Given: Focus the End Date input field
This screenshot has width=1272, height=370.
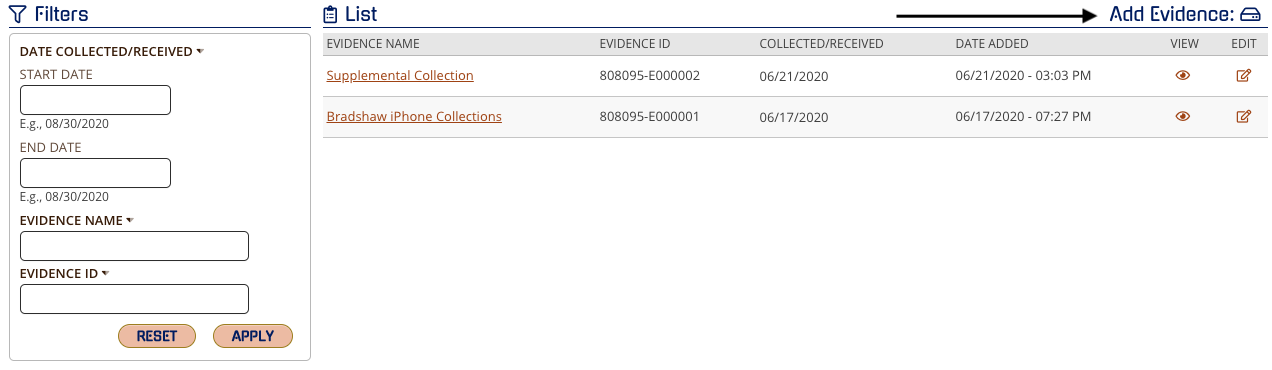Looking at the screenshot, I should tap(96, 173).
